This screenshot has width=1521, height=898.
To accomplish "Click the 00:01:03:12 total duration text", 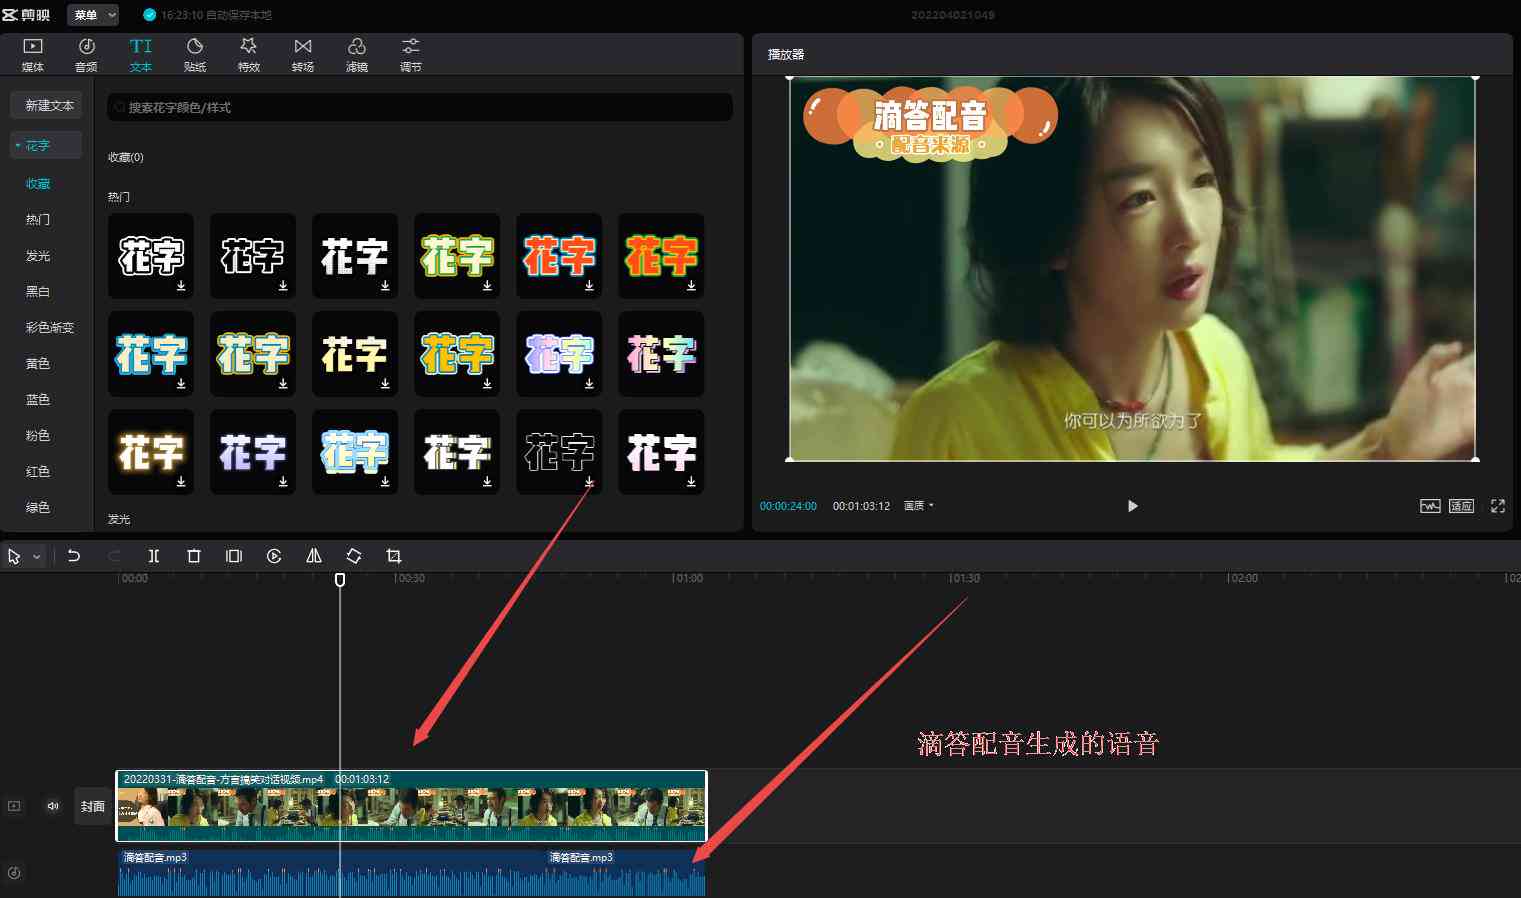I will coord(861,506).
